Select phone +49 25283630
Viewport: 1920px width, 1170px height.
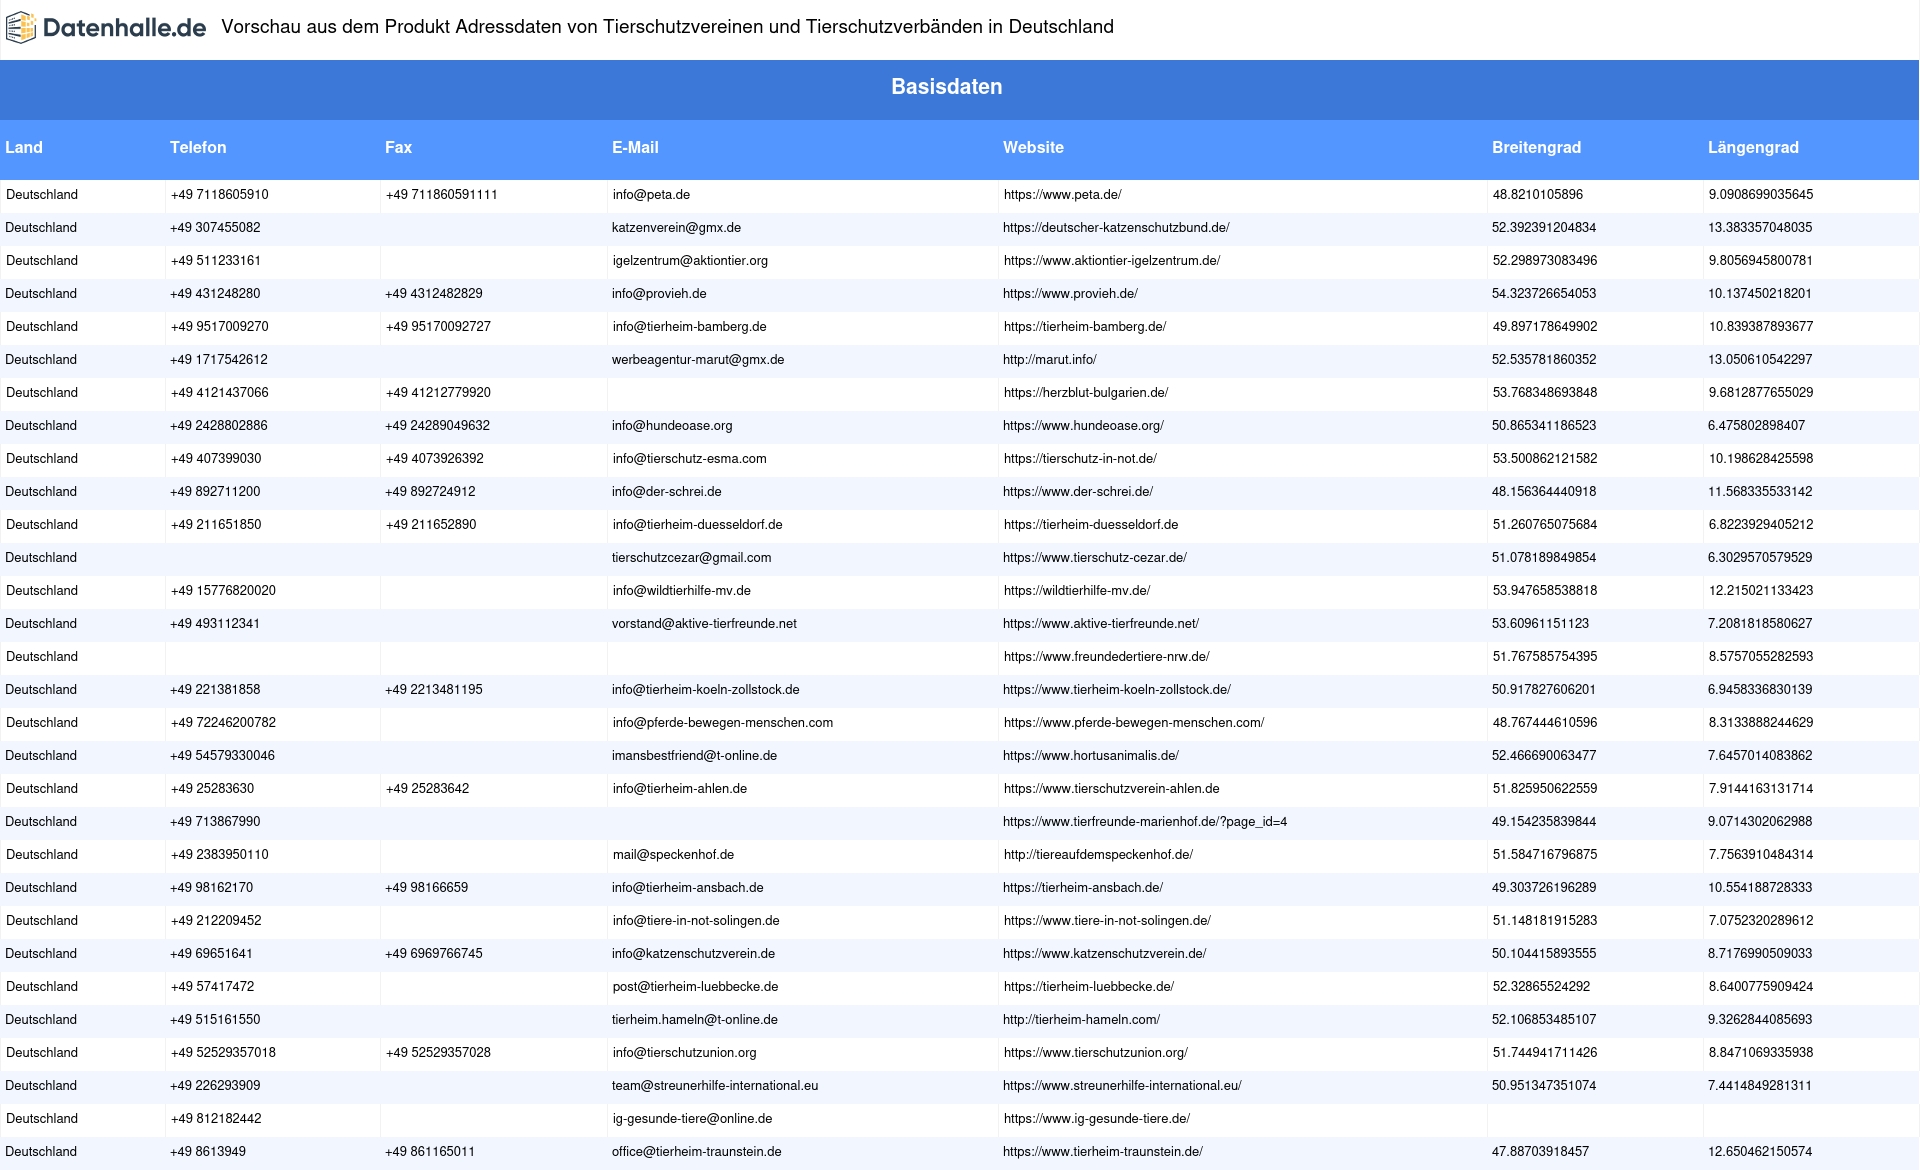[212, 789]
